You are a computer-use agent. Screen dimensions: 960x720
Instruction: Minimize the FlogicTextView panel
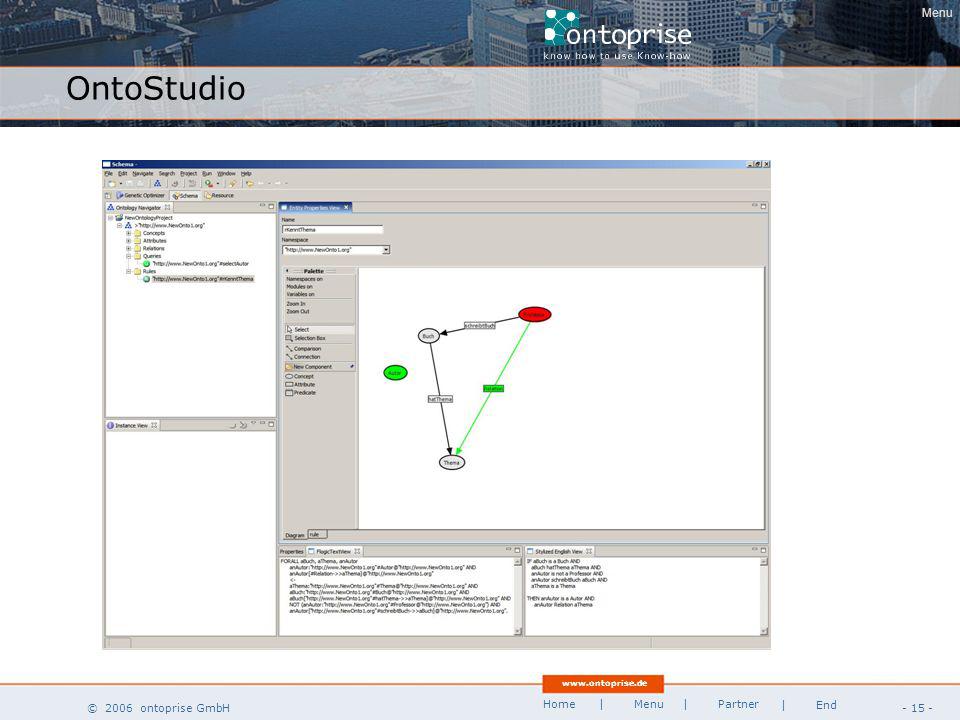tap(508, 550)
